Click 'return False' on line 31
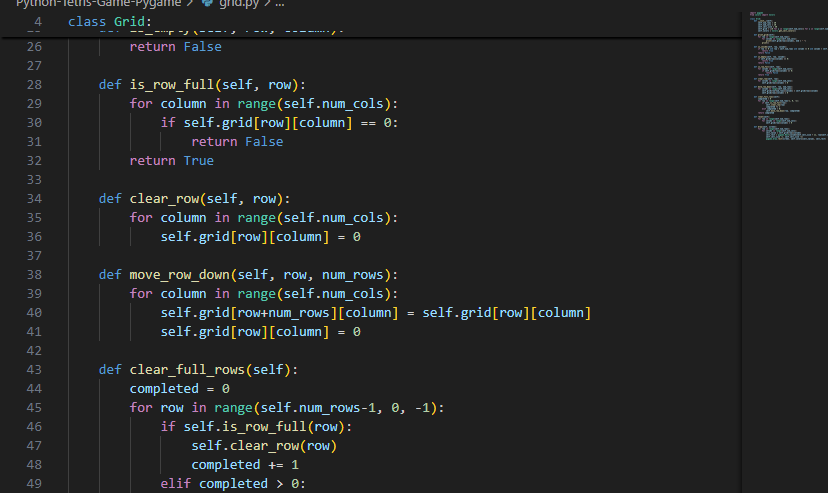Viewport: 828px width, 493px height. click(237, 142)
